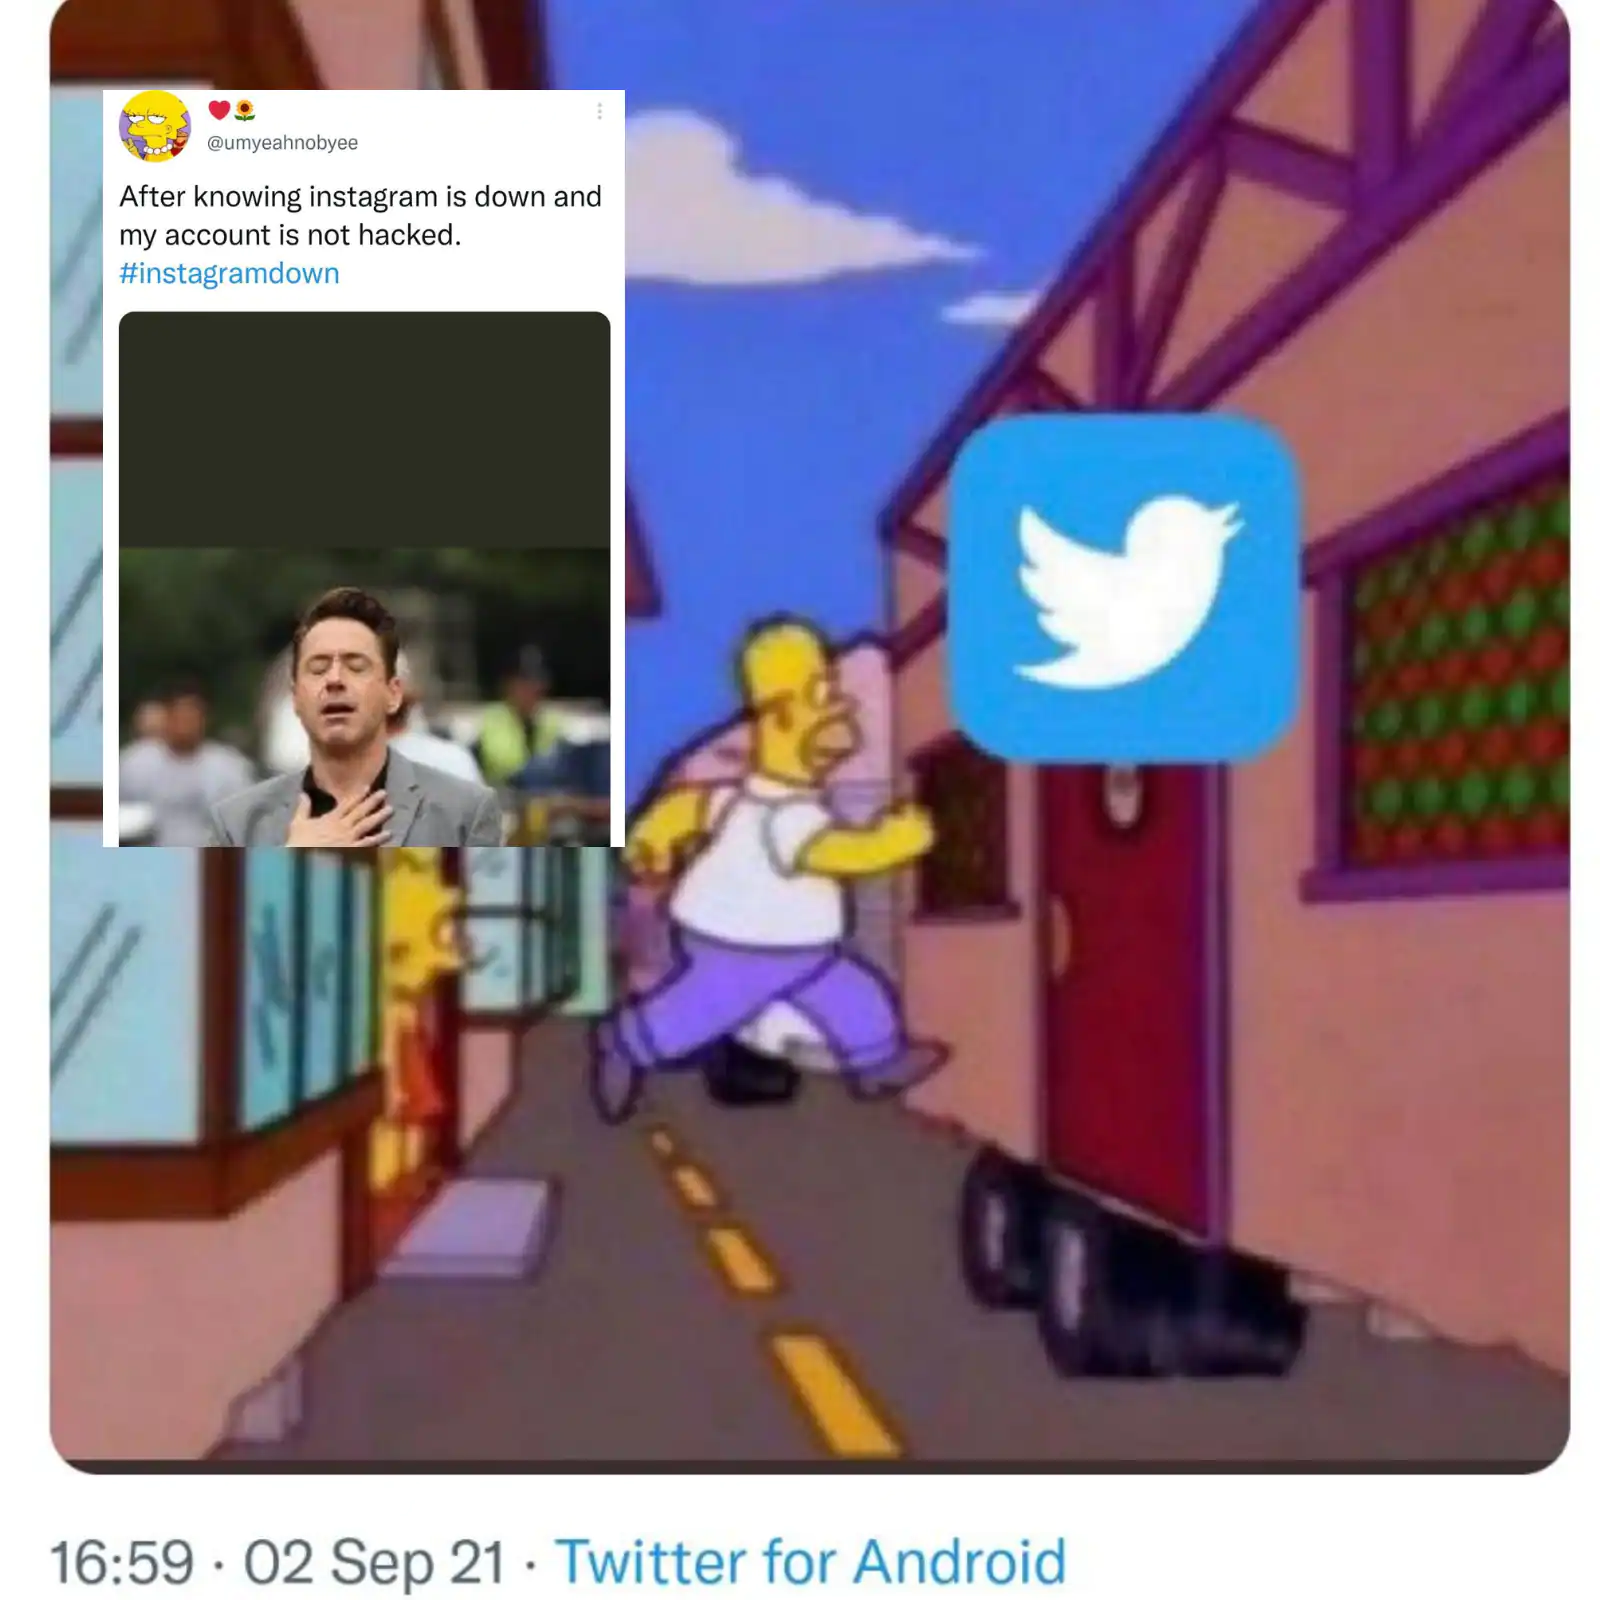Click the Twitter for Android source link
The height and width of the screenshot is (1600, 1600).
tap(811, 1562)
